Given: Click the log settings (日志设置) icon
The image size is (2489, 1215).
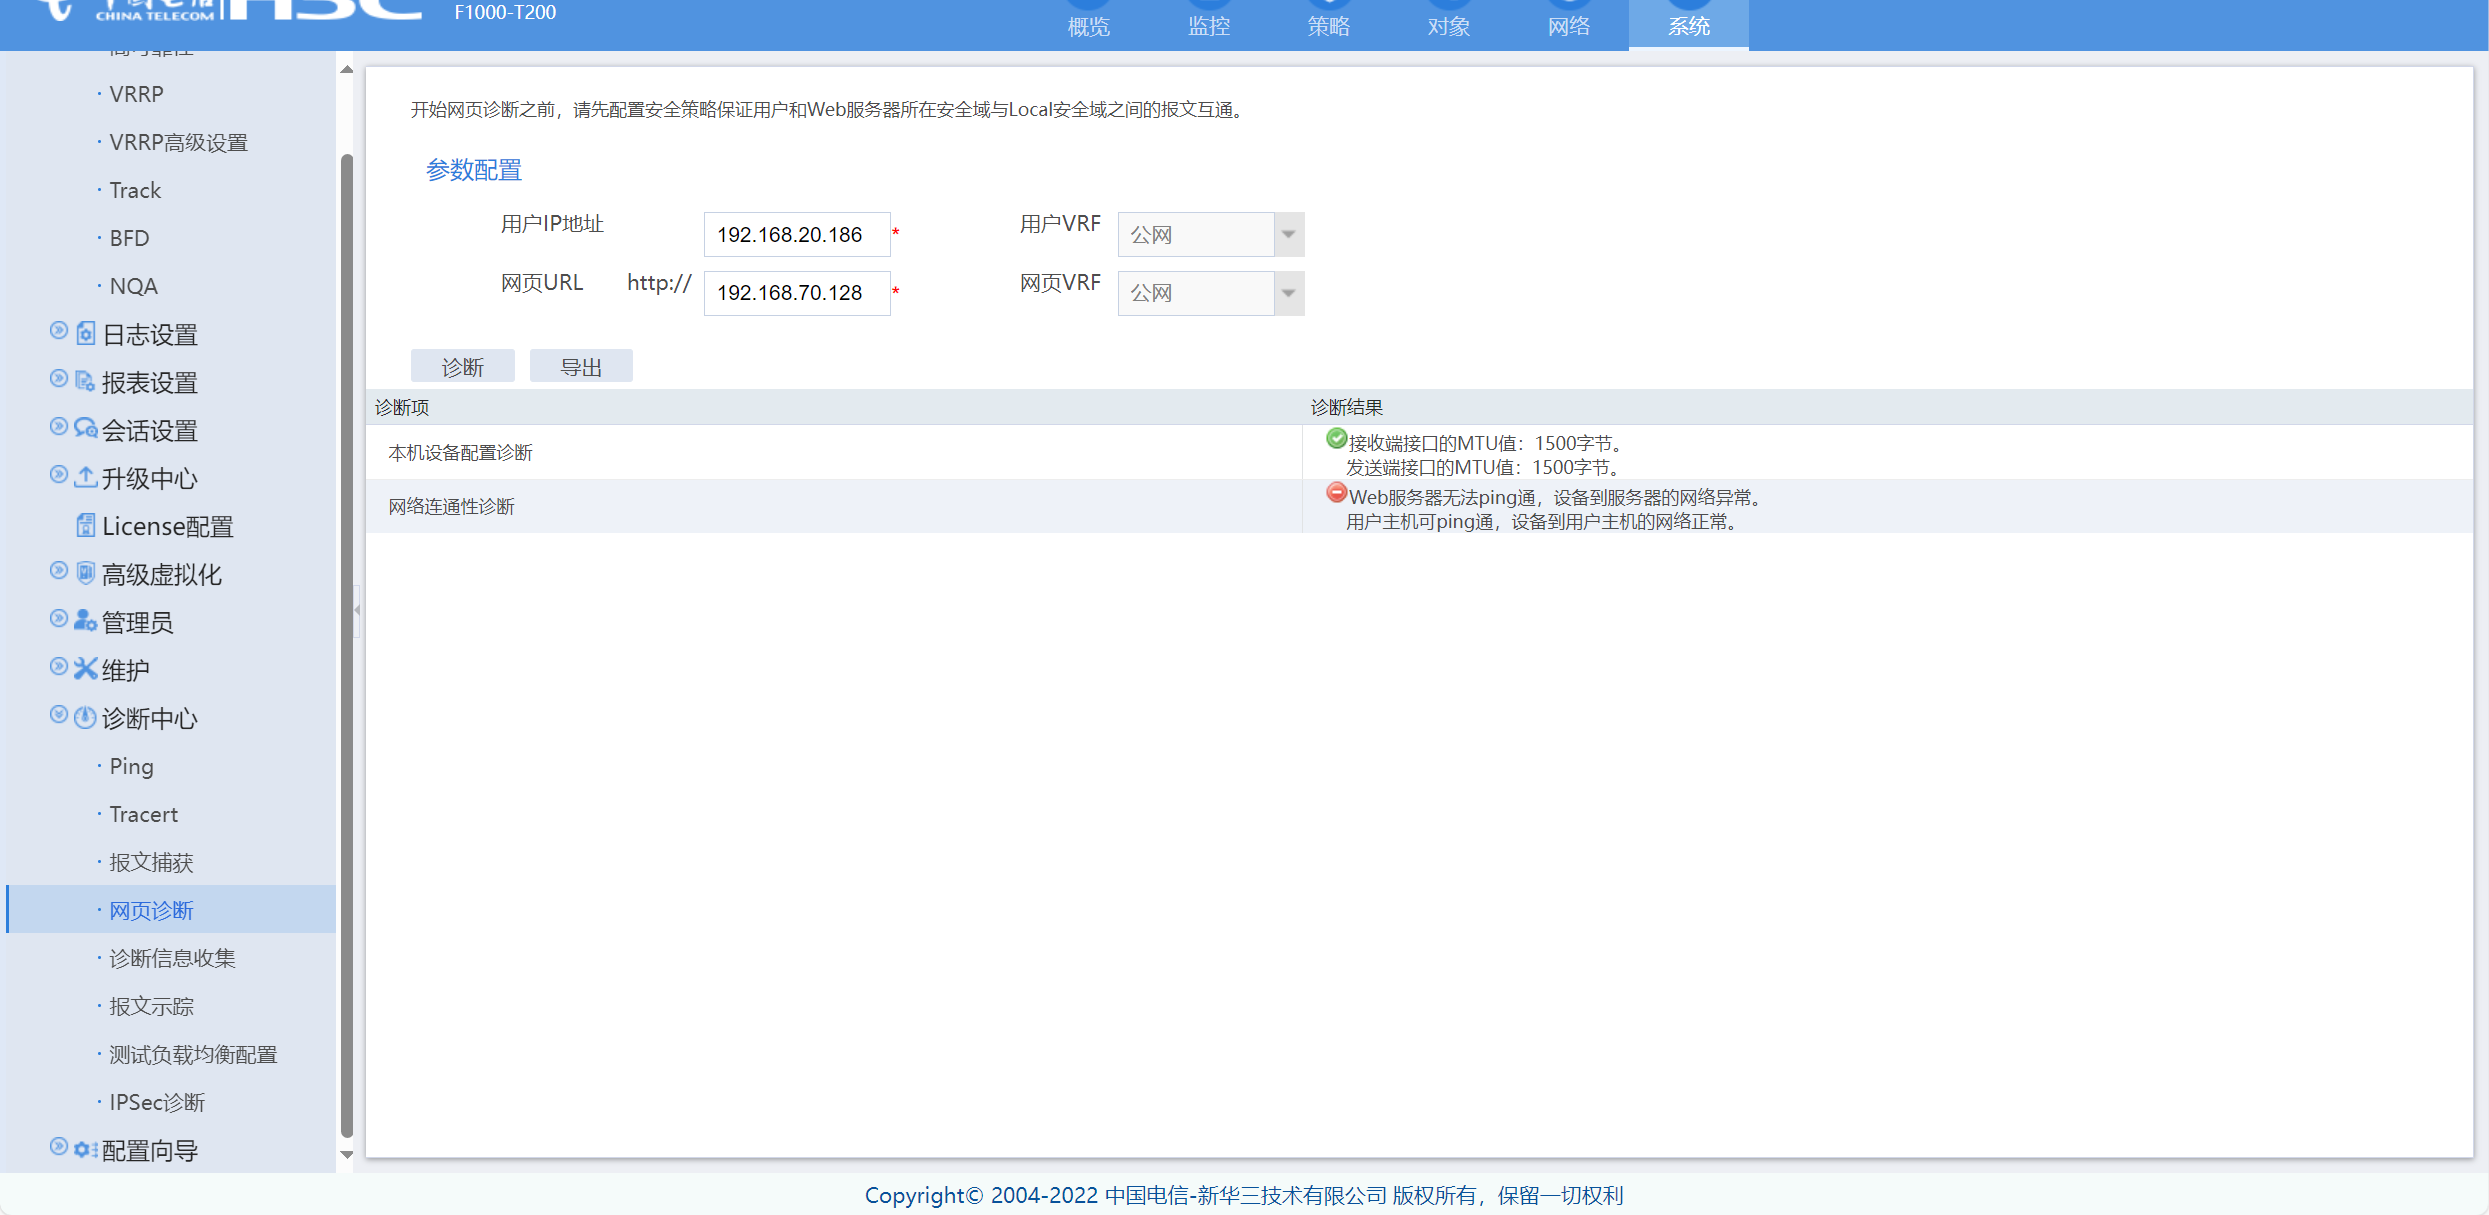Looking at the screenshot, I should [86, 333].
